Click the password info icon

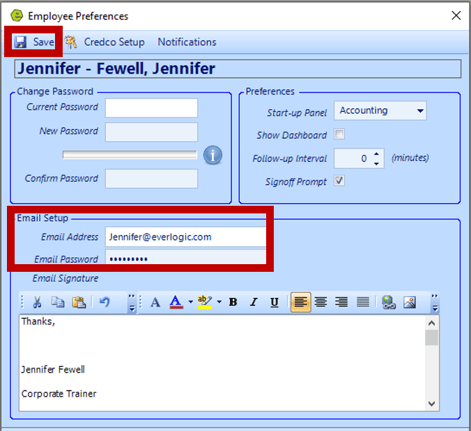point(213,155)
